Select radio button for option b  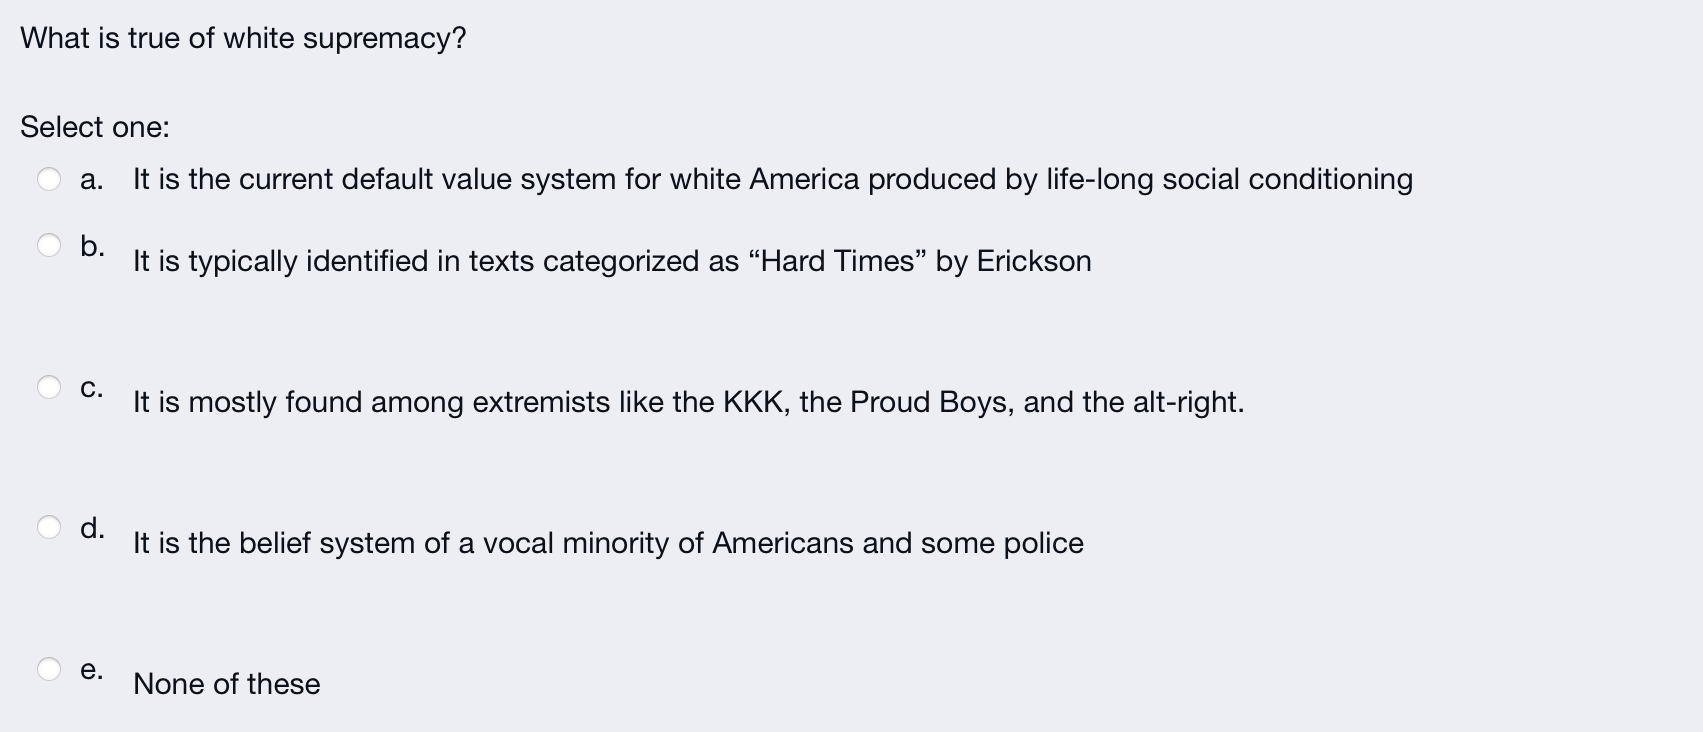click(x=49, y=245)
